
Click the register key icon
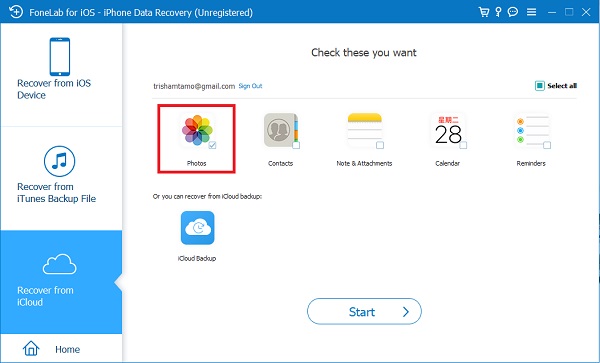coord(498,12)
